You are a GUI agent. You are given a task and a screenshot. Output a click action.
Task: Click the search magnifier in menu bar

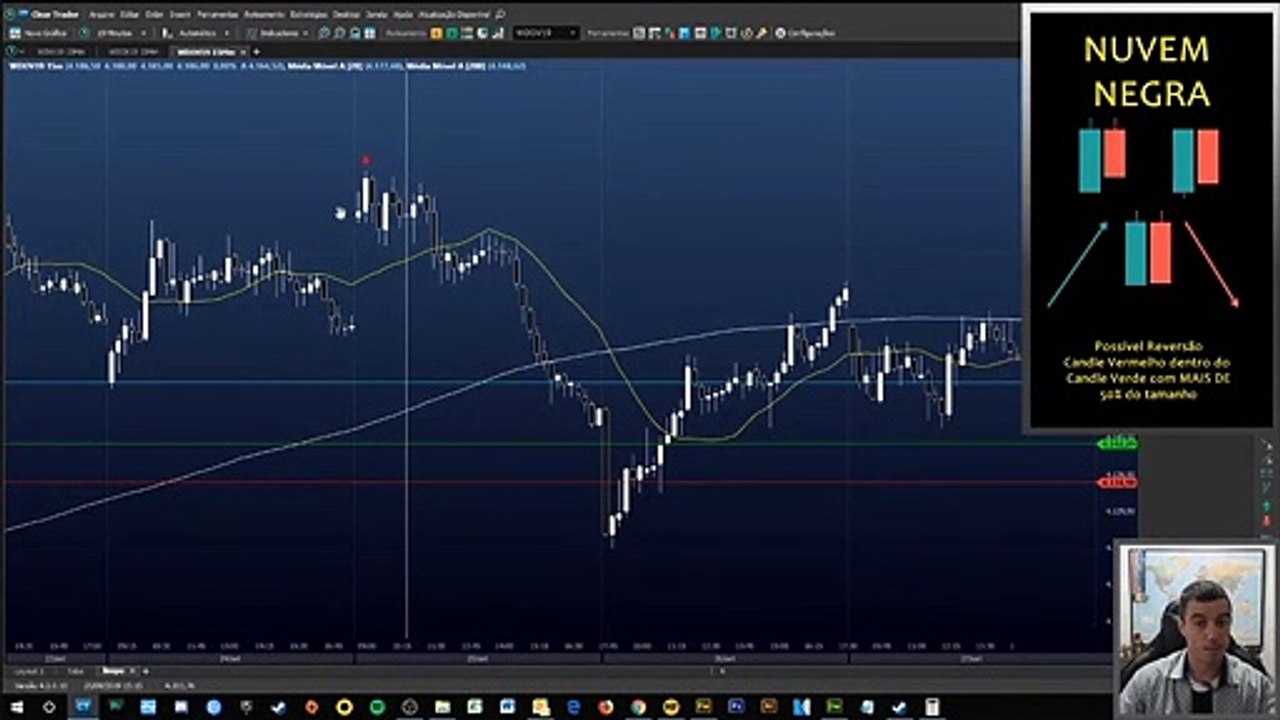(500, 15)
